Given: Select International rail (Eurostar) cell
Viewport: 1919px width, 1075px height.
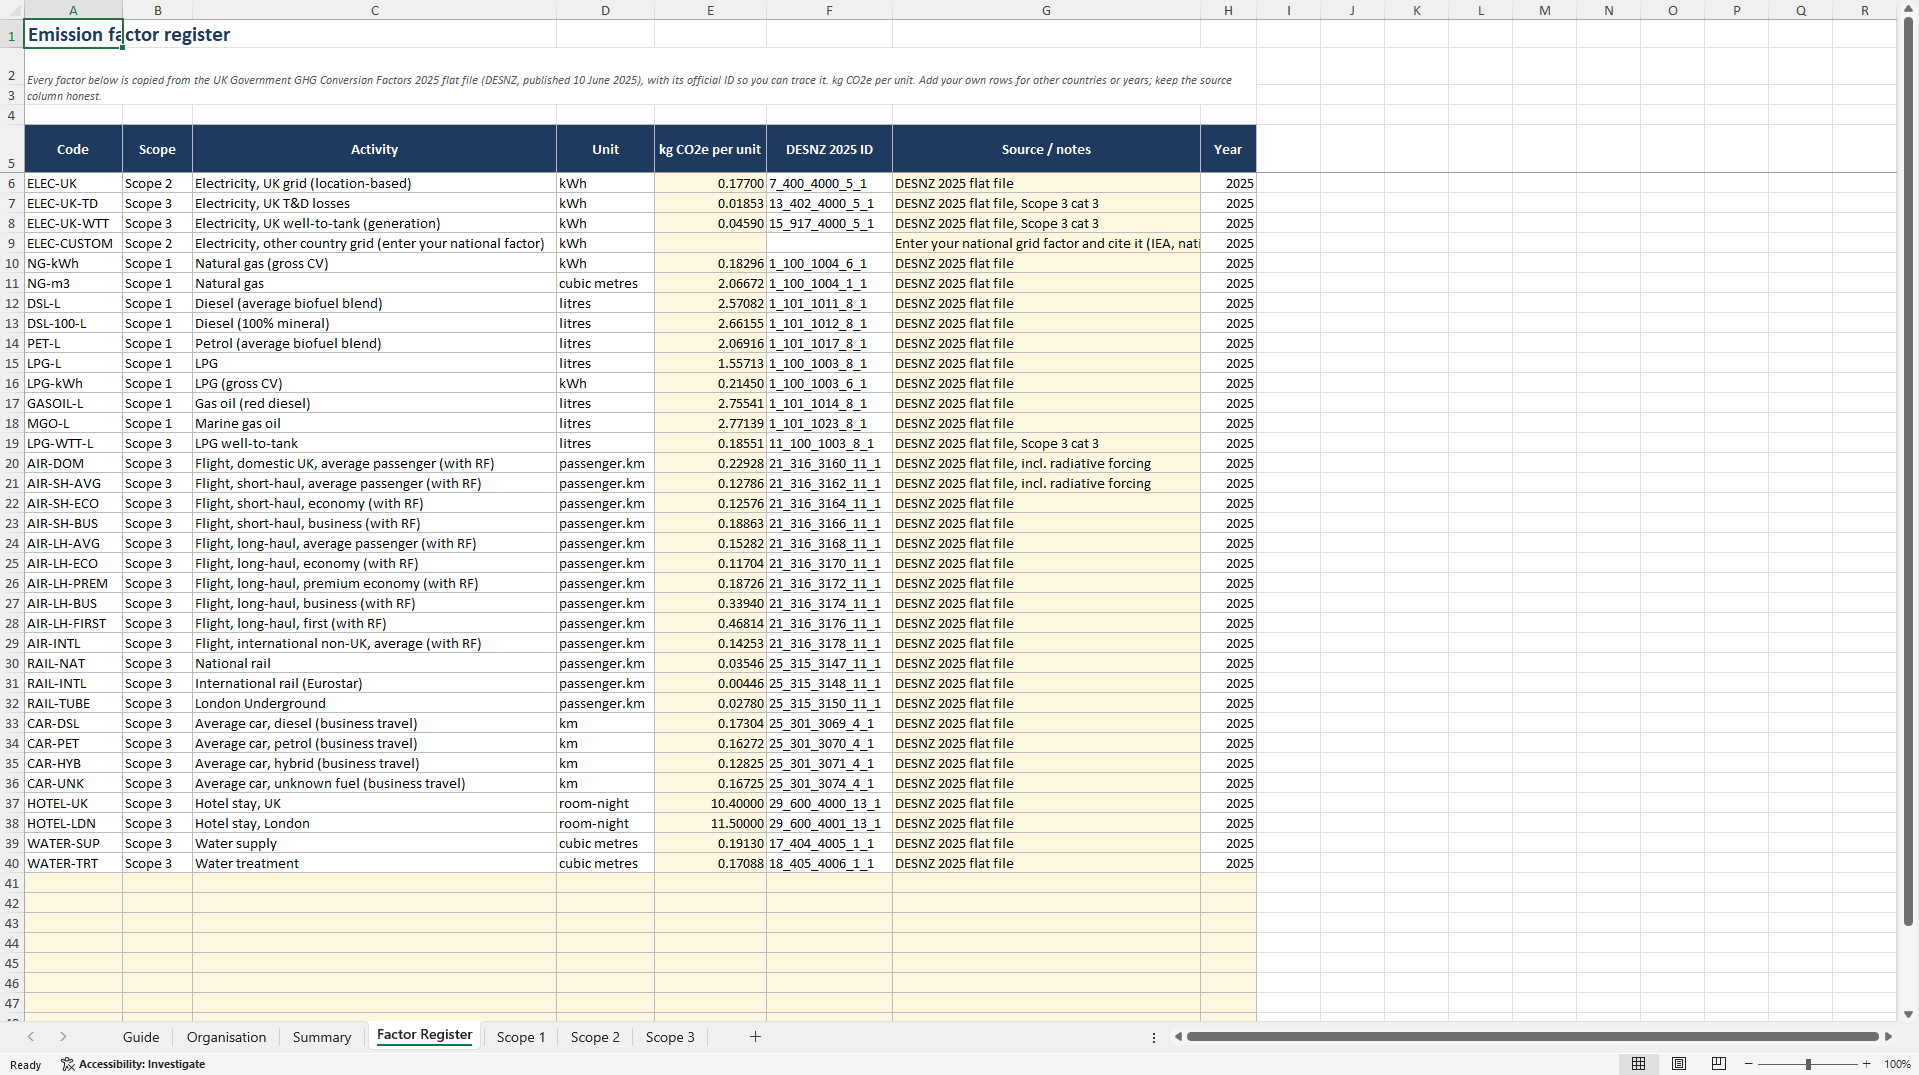Looking at the screenshot, I should tap(374, 683).
